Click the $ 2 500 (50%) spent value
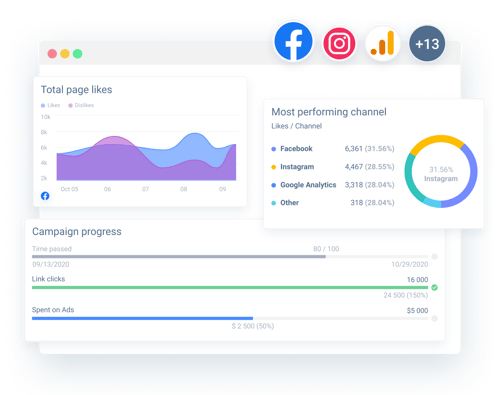 [253, 326]
